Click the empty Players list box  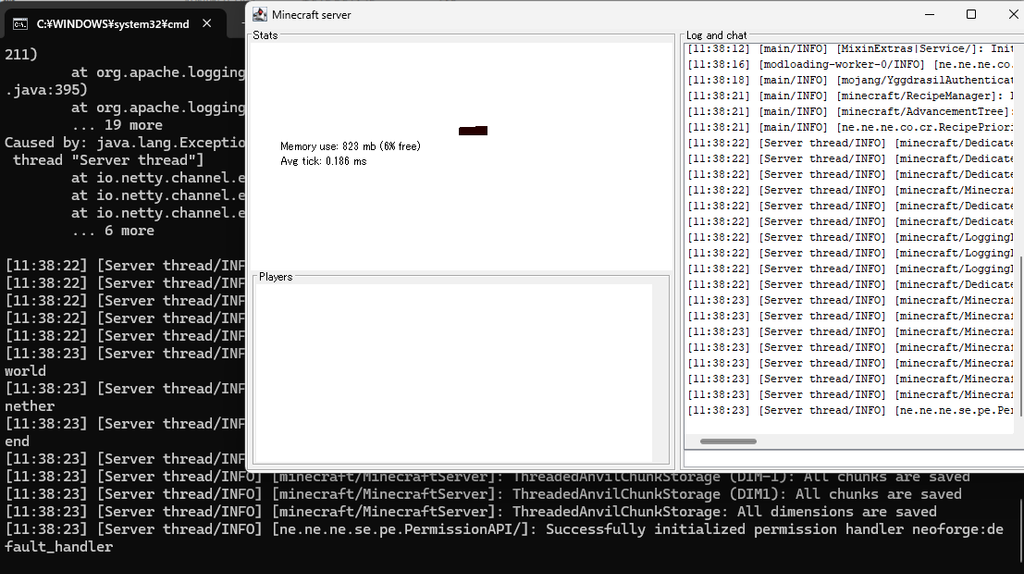453,373
